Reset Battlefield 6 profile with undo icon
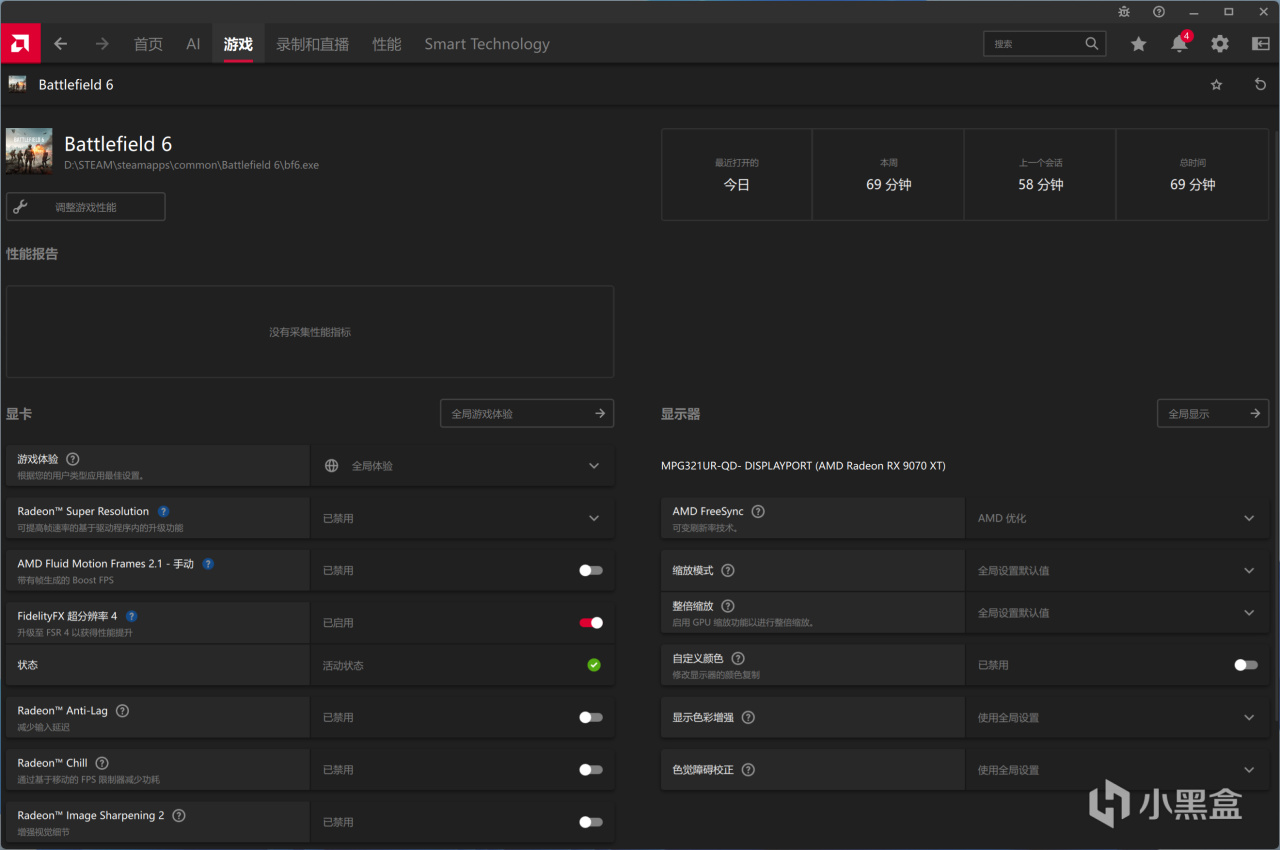The image size is (1280, 850). tap(1260, 85)
